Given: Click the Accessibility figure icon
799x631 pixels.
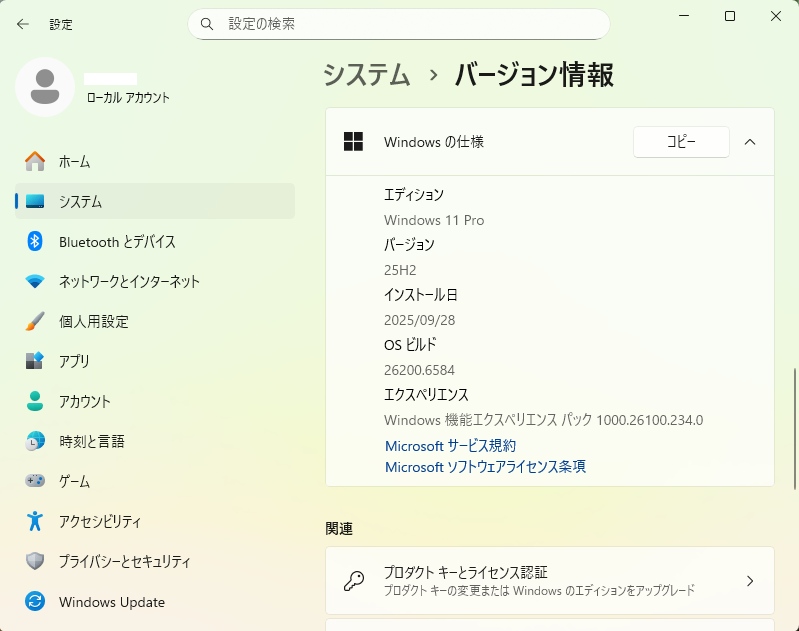Looking at the screenshot, I should pos(35,521).
